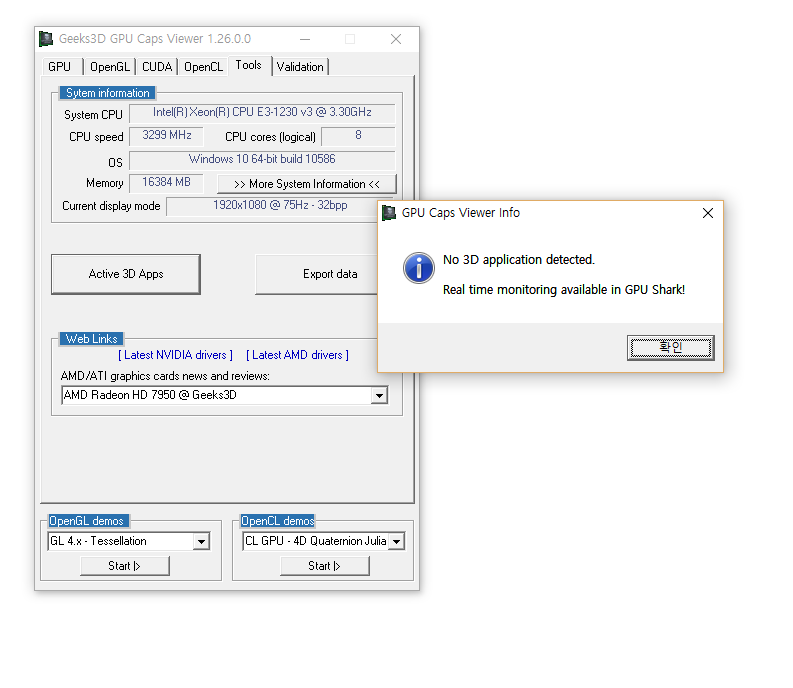
Task: Open the OpenGL tab
Action: [x=109, y=67]
